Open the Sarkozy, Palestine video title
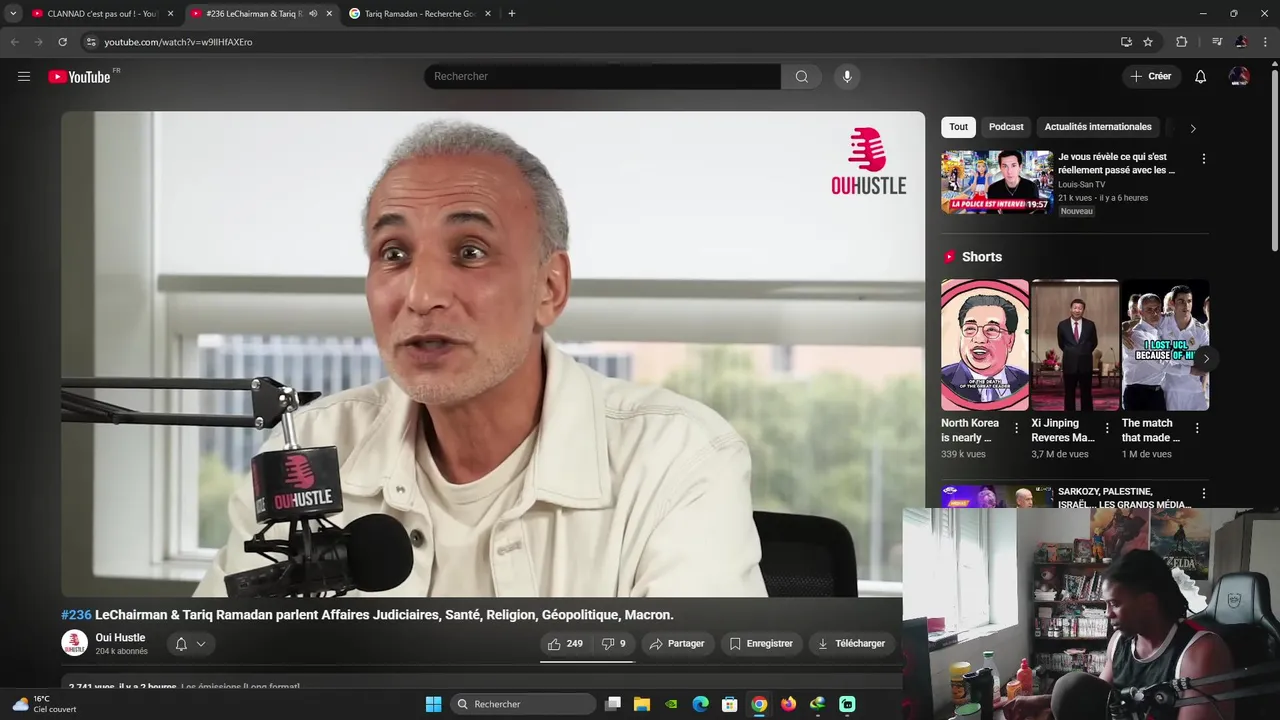This screenshot has width=1280, height=720. 1124,498
